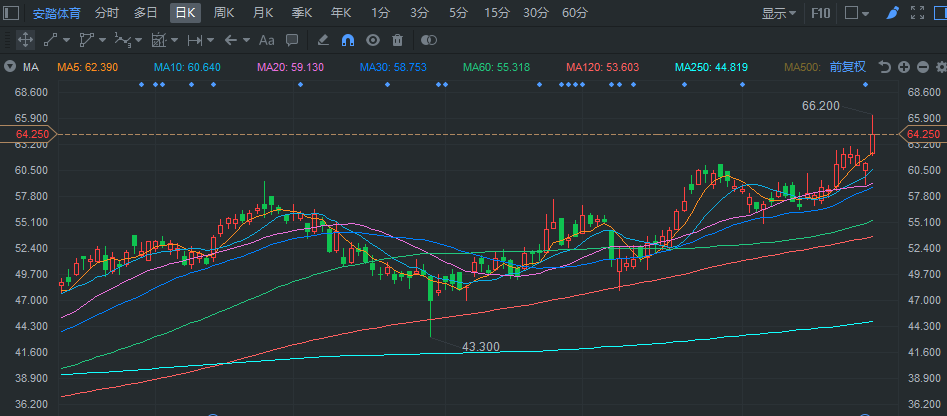Open dropdown arrow next to line tool
This screenshot has height=416, width=947.
[x=66, y=40]
